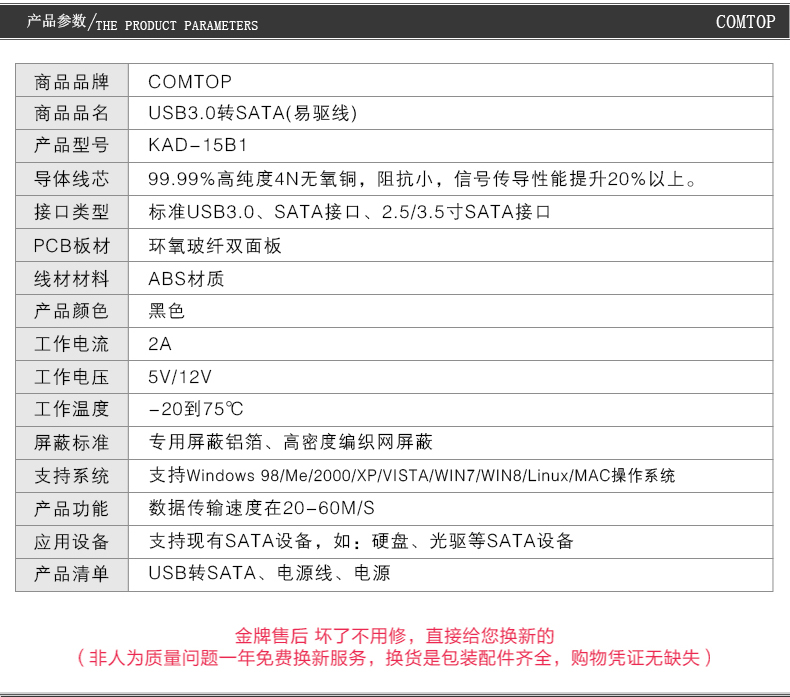790x697 pixels.
Task: Select the 工作电流 label cell
Action: (72, 344)
